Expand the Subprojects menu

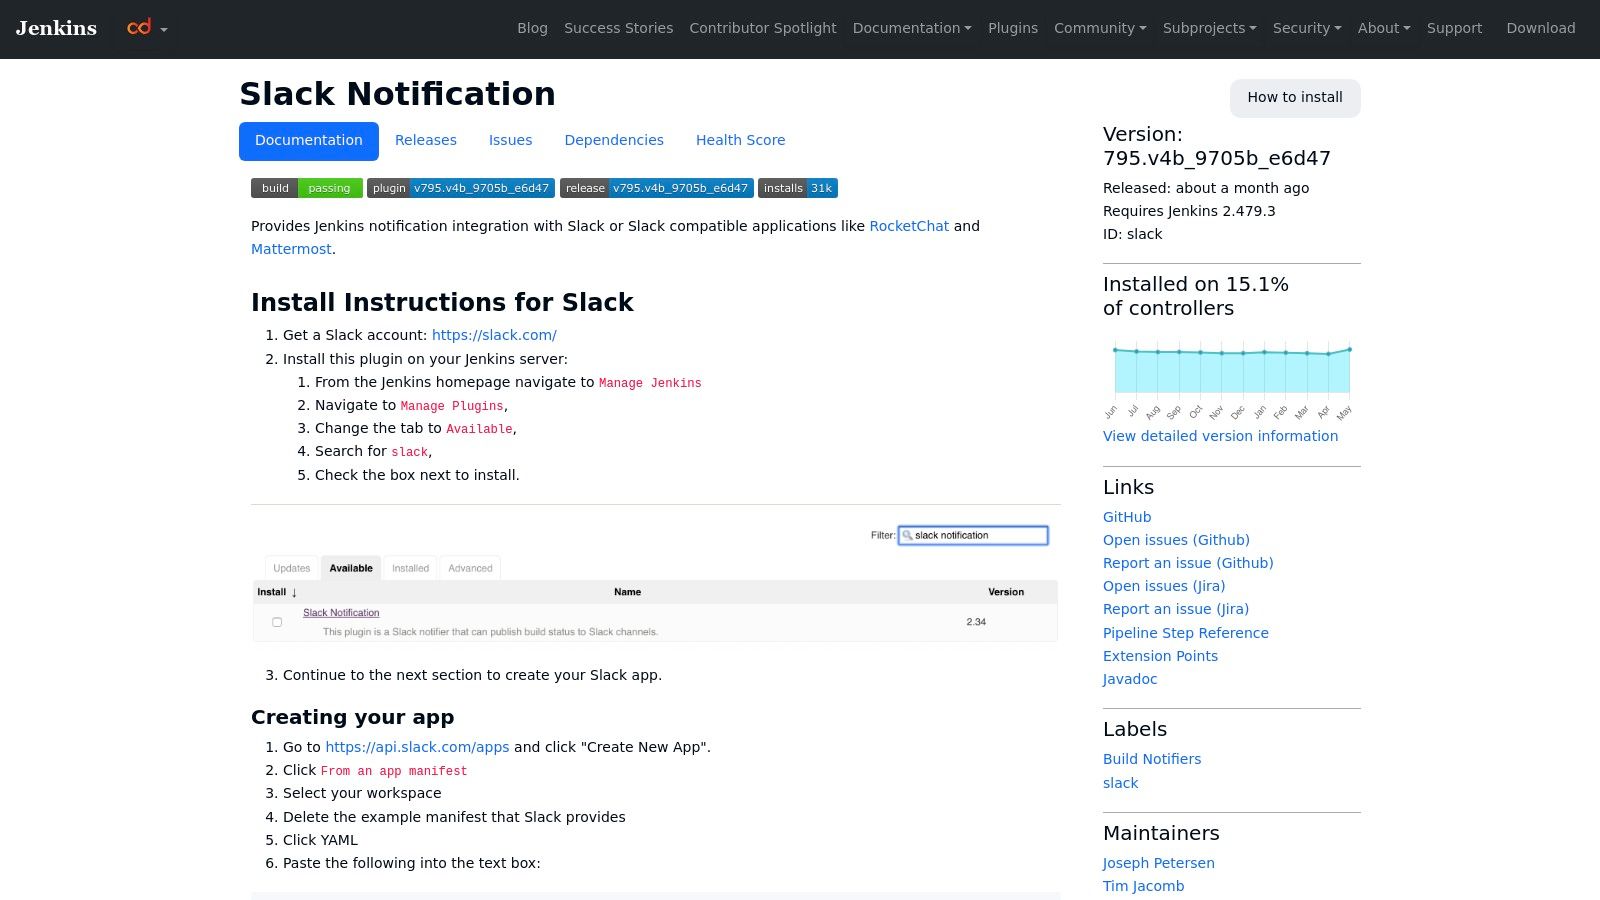click(1208, 28)
